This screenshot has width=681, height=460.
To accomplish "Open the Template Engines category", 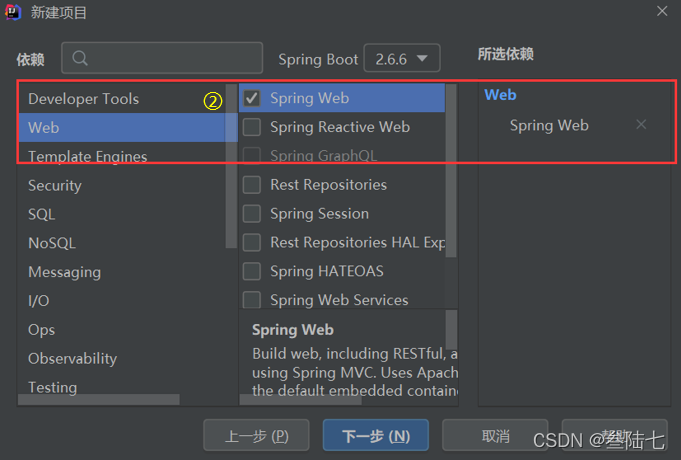I will click(x=122, y=156).
